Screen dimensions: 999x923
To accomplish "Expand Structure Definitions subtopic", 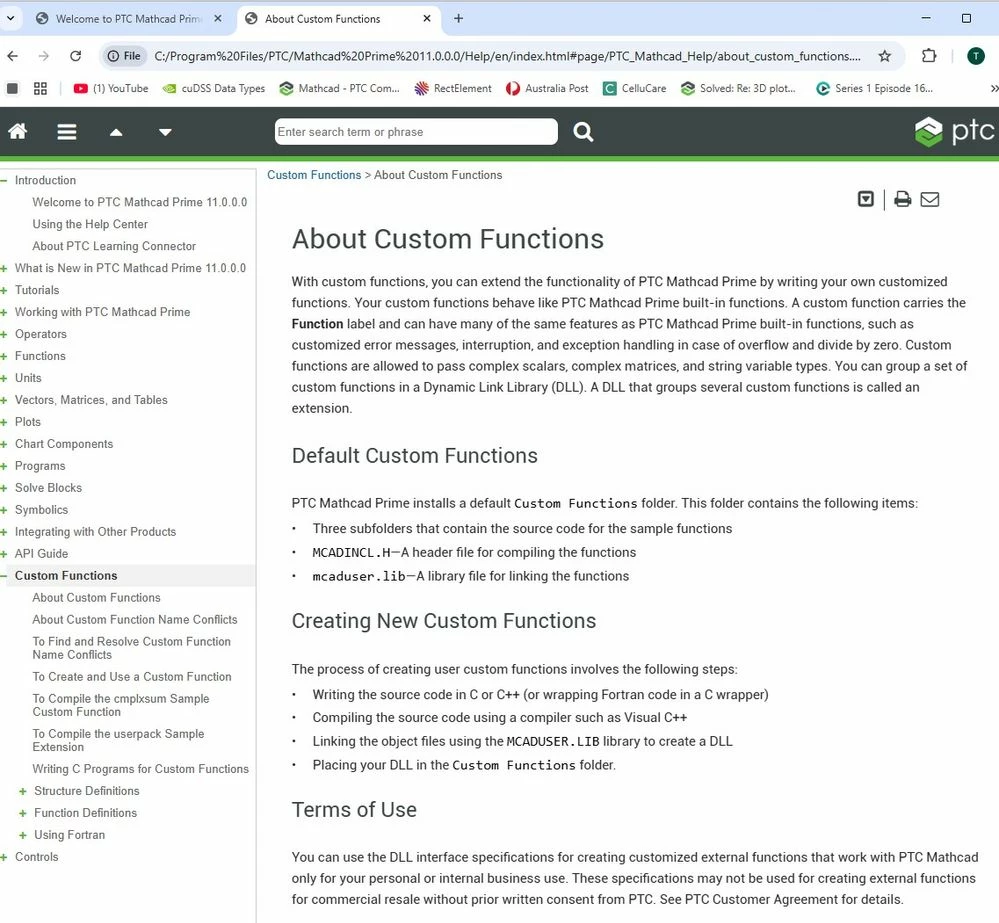I will 23,791.
